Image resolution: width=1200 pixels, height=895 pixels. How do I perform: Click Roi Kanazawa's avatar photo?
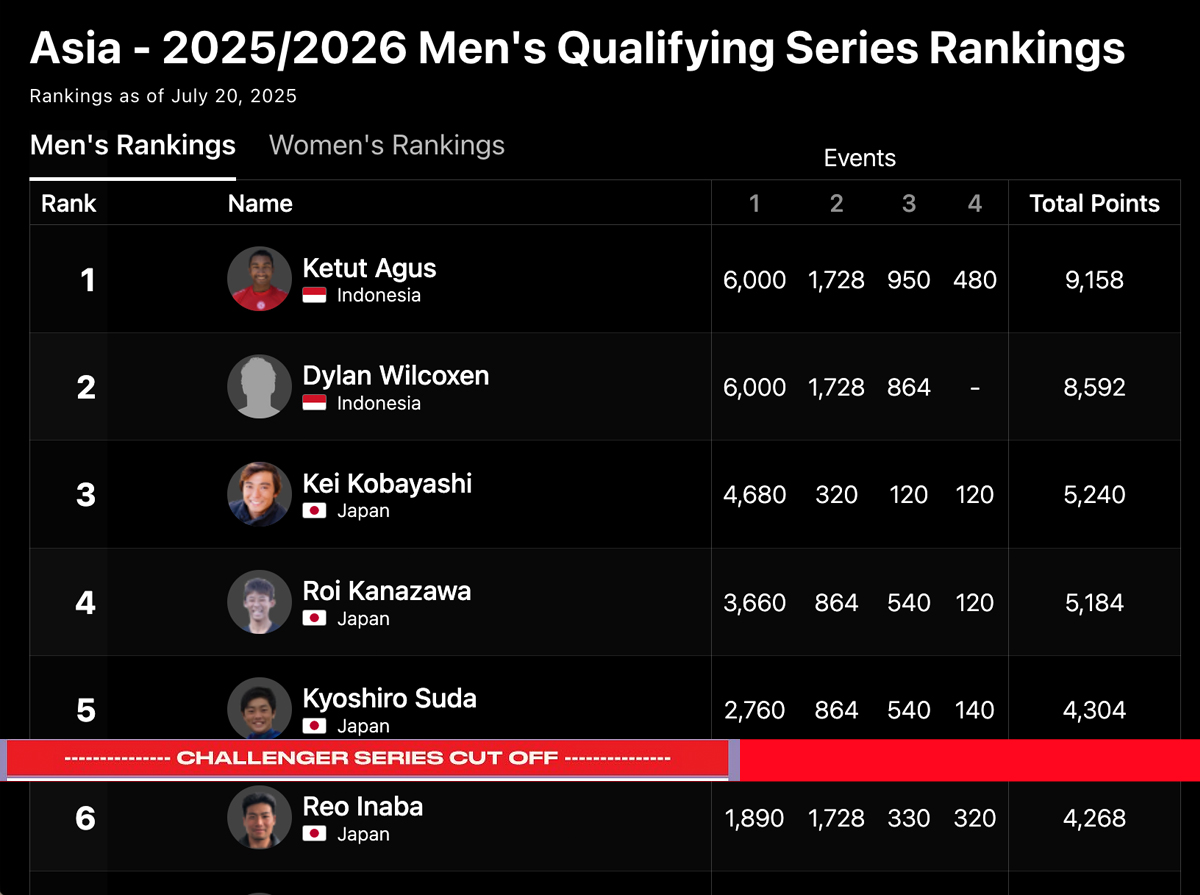pyautogui.click(x=259, y=602)
